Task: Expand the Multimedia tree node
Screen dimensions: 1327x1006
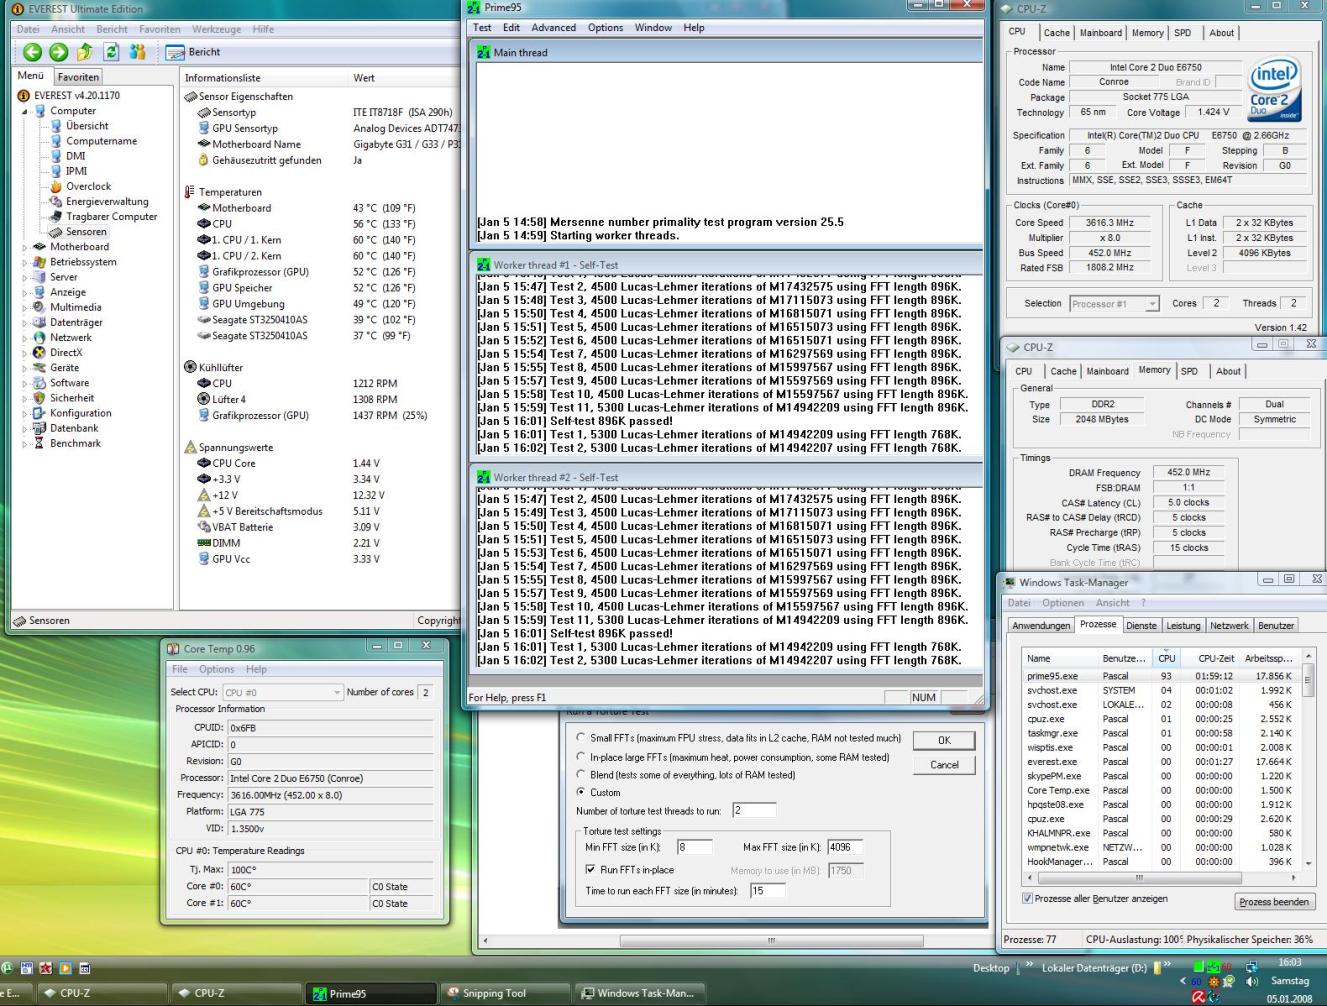Action: pyautogui.click(x=25, y=307)
